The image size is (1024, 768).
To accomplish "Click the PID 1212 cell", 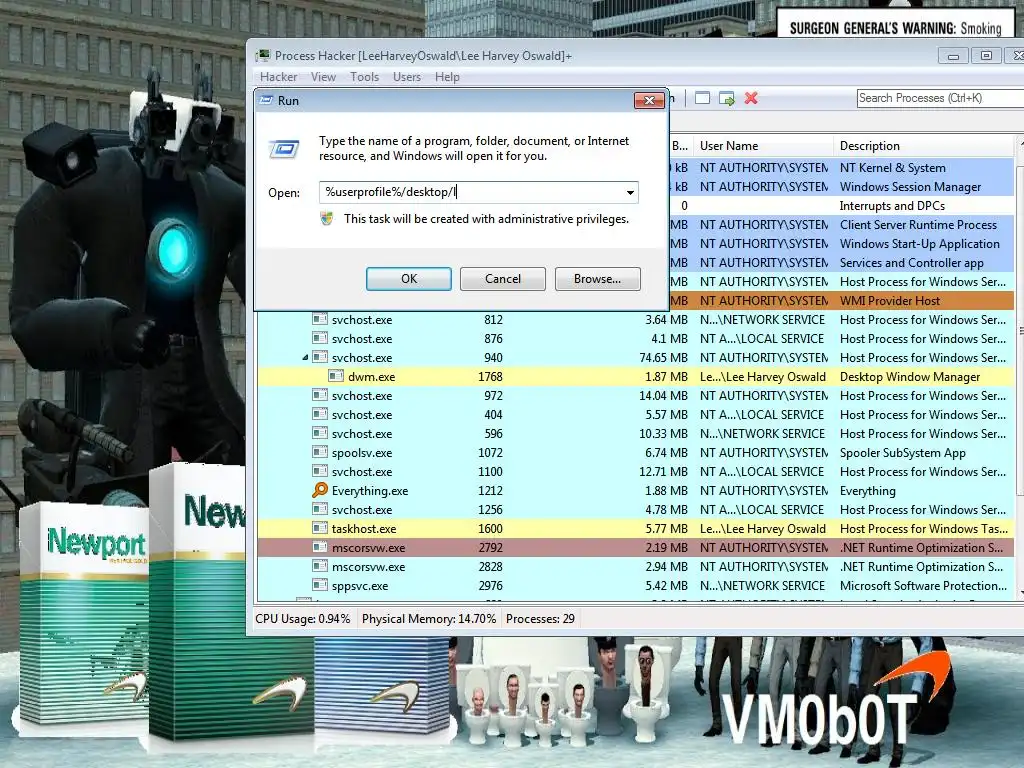I will click(x=490, y=490).
